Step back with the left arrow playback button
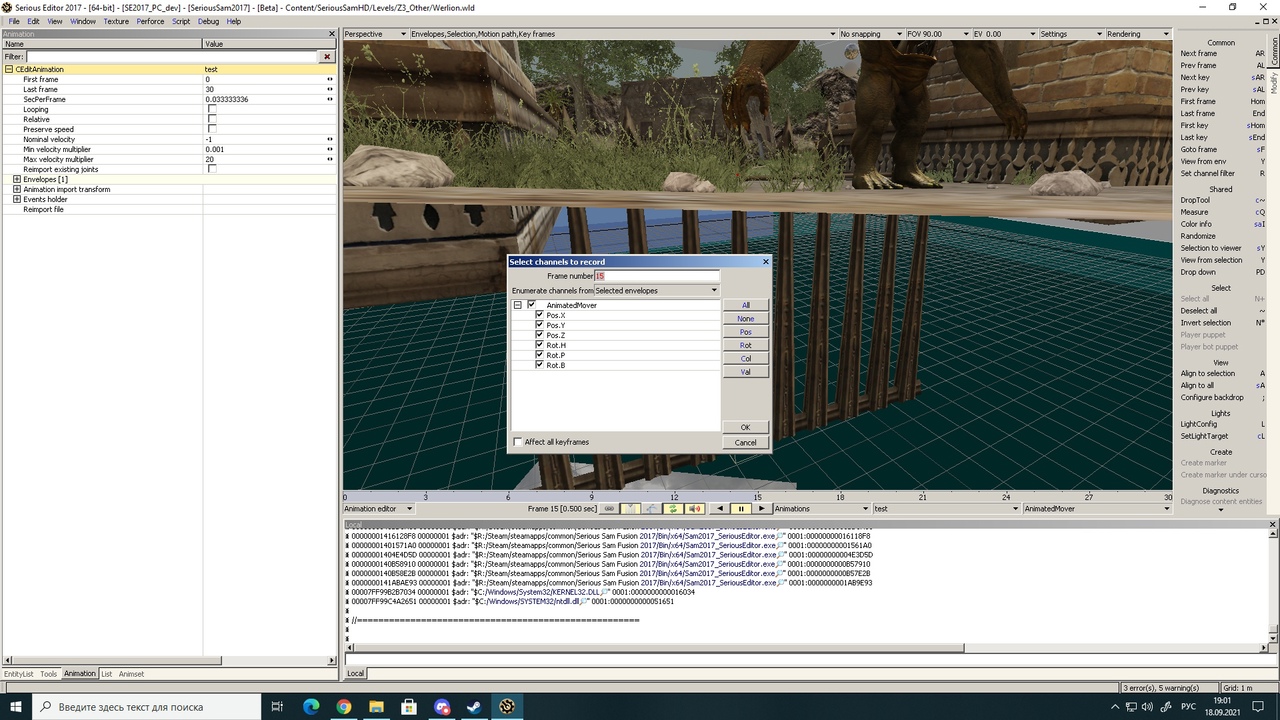This screenshot has height=720, width=1280. pos(719,509)
